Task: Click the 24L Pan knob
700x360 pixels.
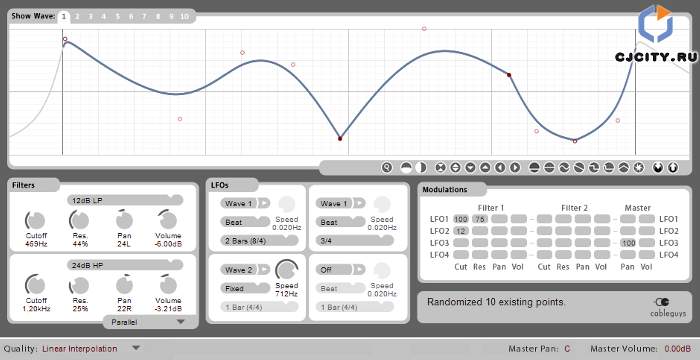Action: (124, 220)
